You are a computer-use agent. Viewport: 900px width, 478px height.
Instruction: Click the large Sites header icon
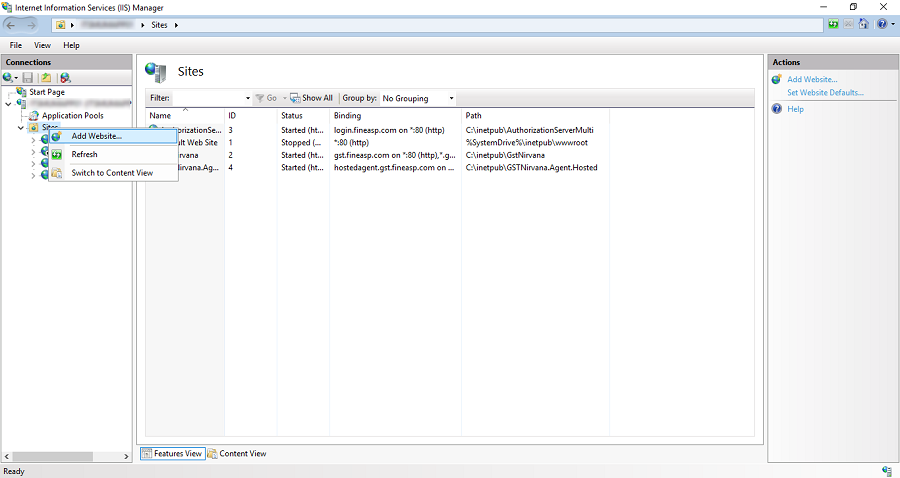pyautogui.click(x=156, y=72)
